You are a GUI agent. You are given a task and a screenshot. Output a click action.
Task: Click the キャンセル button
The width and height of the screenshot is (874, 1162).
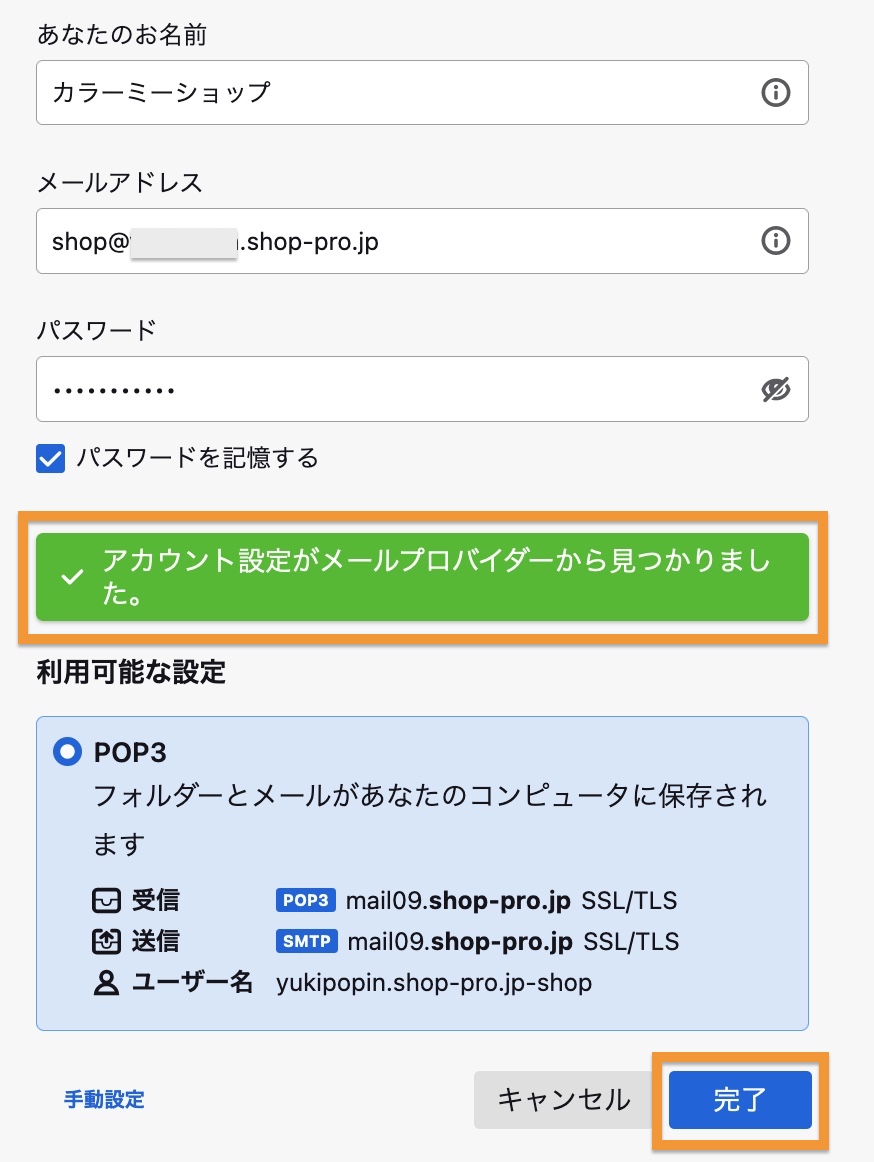(x=564, y=1100)
